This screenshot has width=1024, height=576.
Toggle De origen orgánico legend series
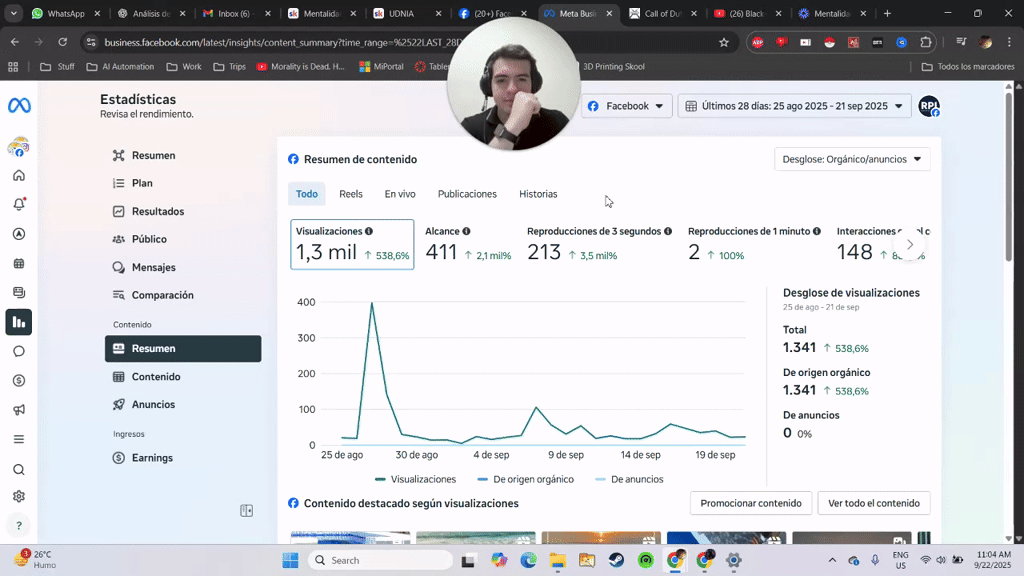(526, 479)
